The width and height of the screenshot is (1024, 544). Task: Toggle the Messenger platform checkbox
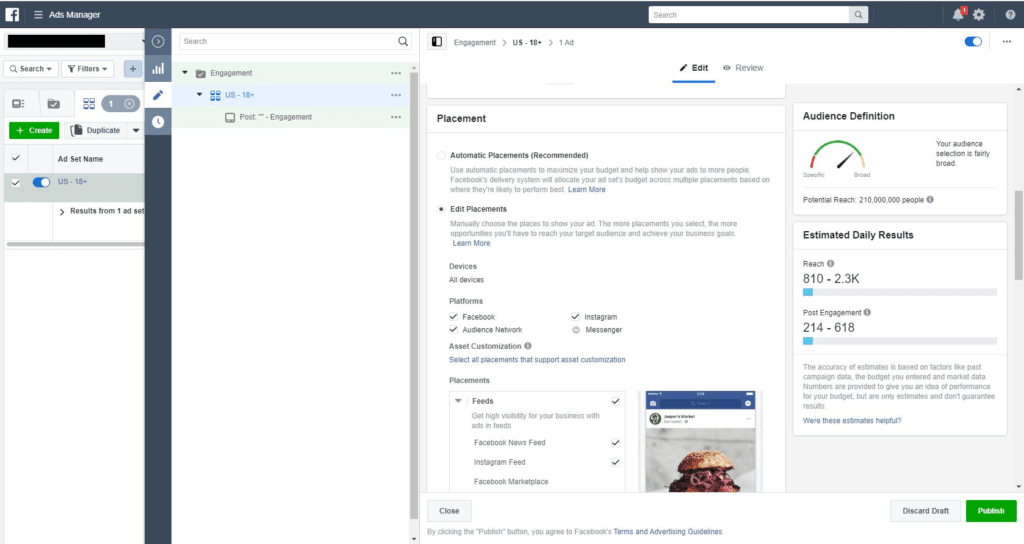(x=576, y=330)
